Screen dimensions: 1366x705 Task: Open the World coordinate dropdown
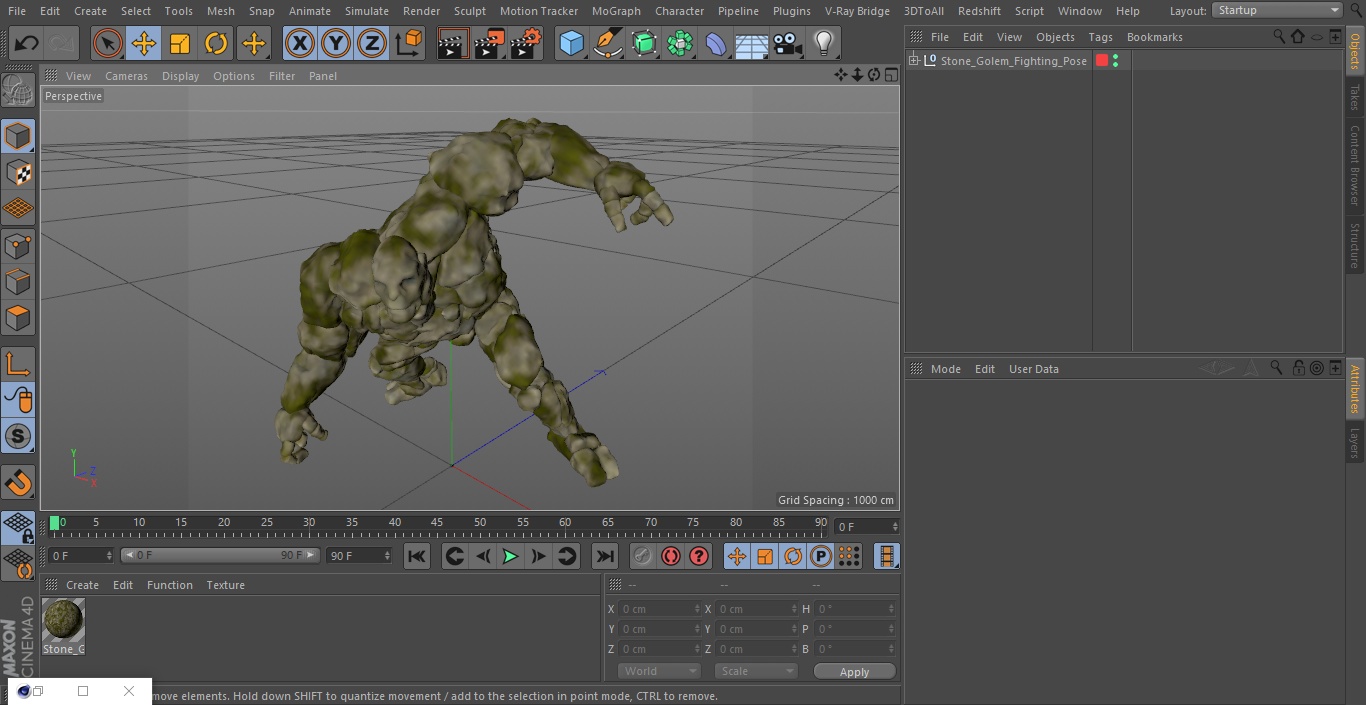pyautogui.click(x=659, y=671)
